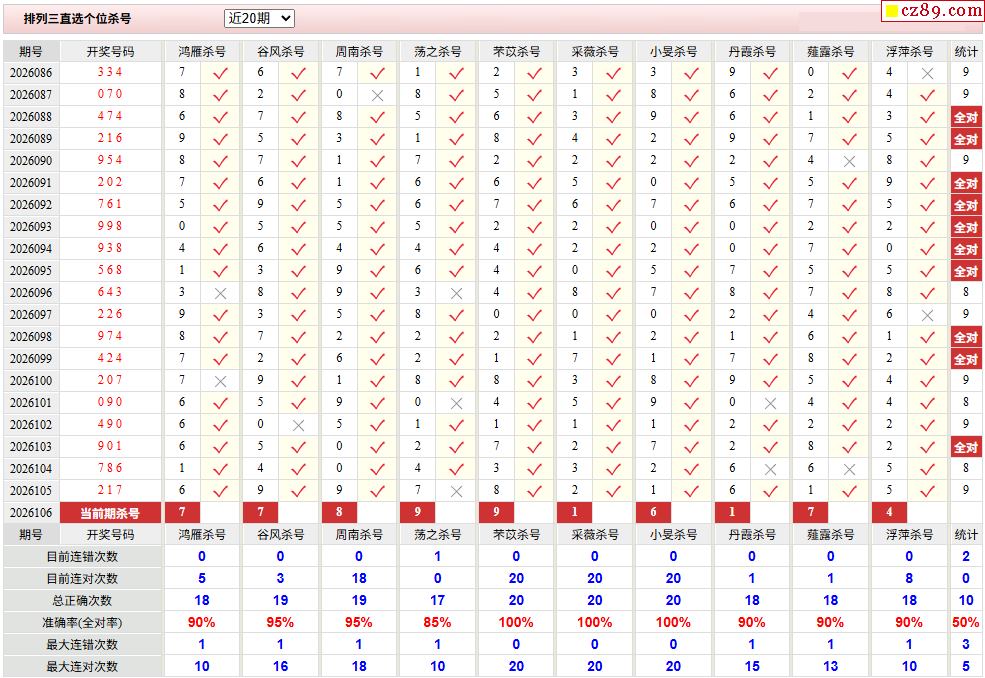This screenshot has width=985, height=678.
Task: Click checkmark for 鸿雁杀号 in period 2026086
Action: 220,73
